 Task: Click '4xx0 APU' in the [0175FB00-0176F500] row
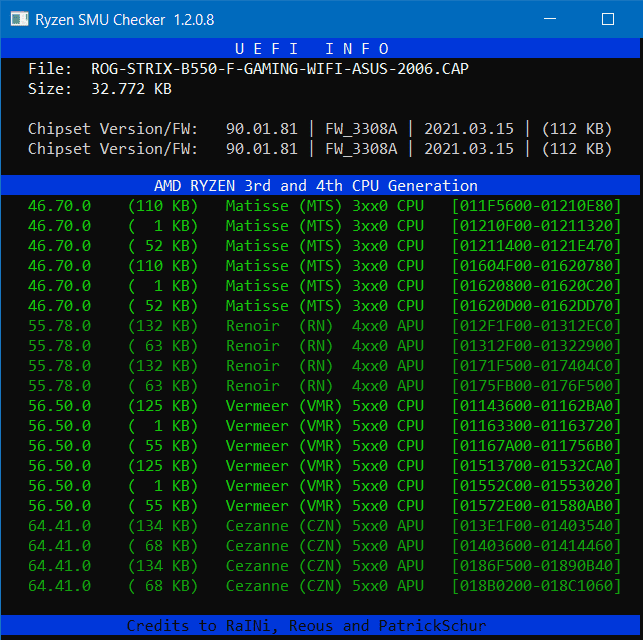(x=388, y=386)
